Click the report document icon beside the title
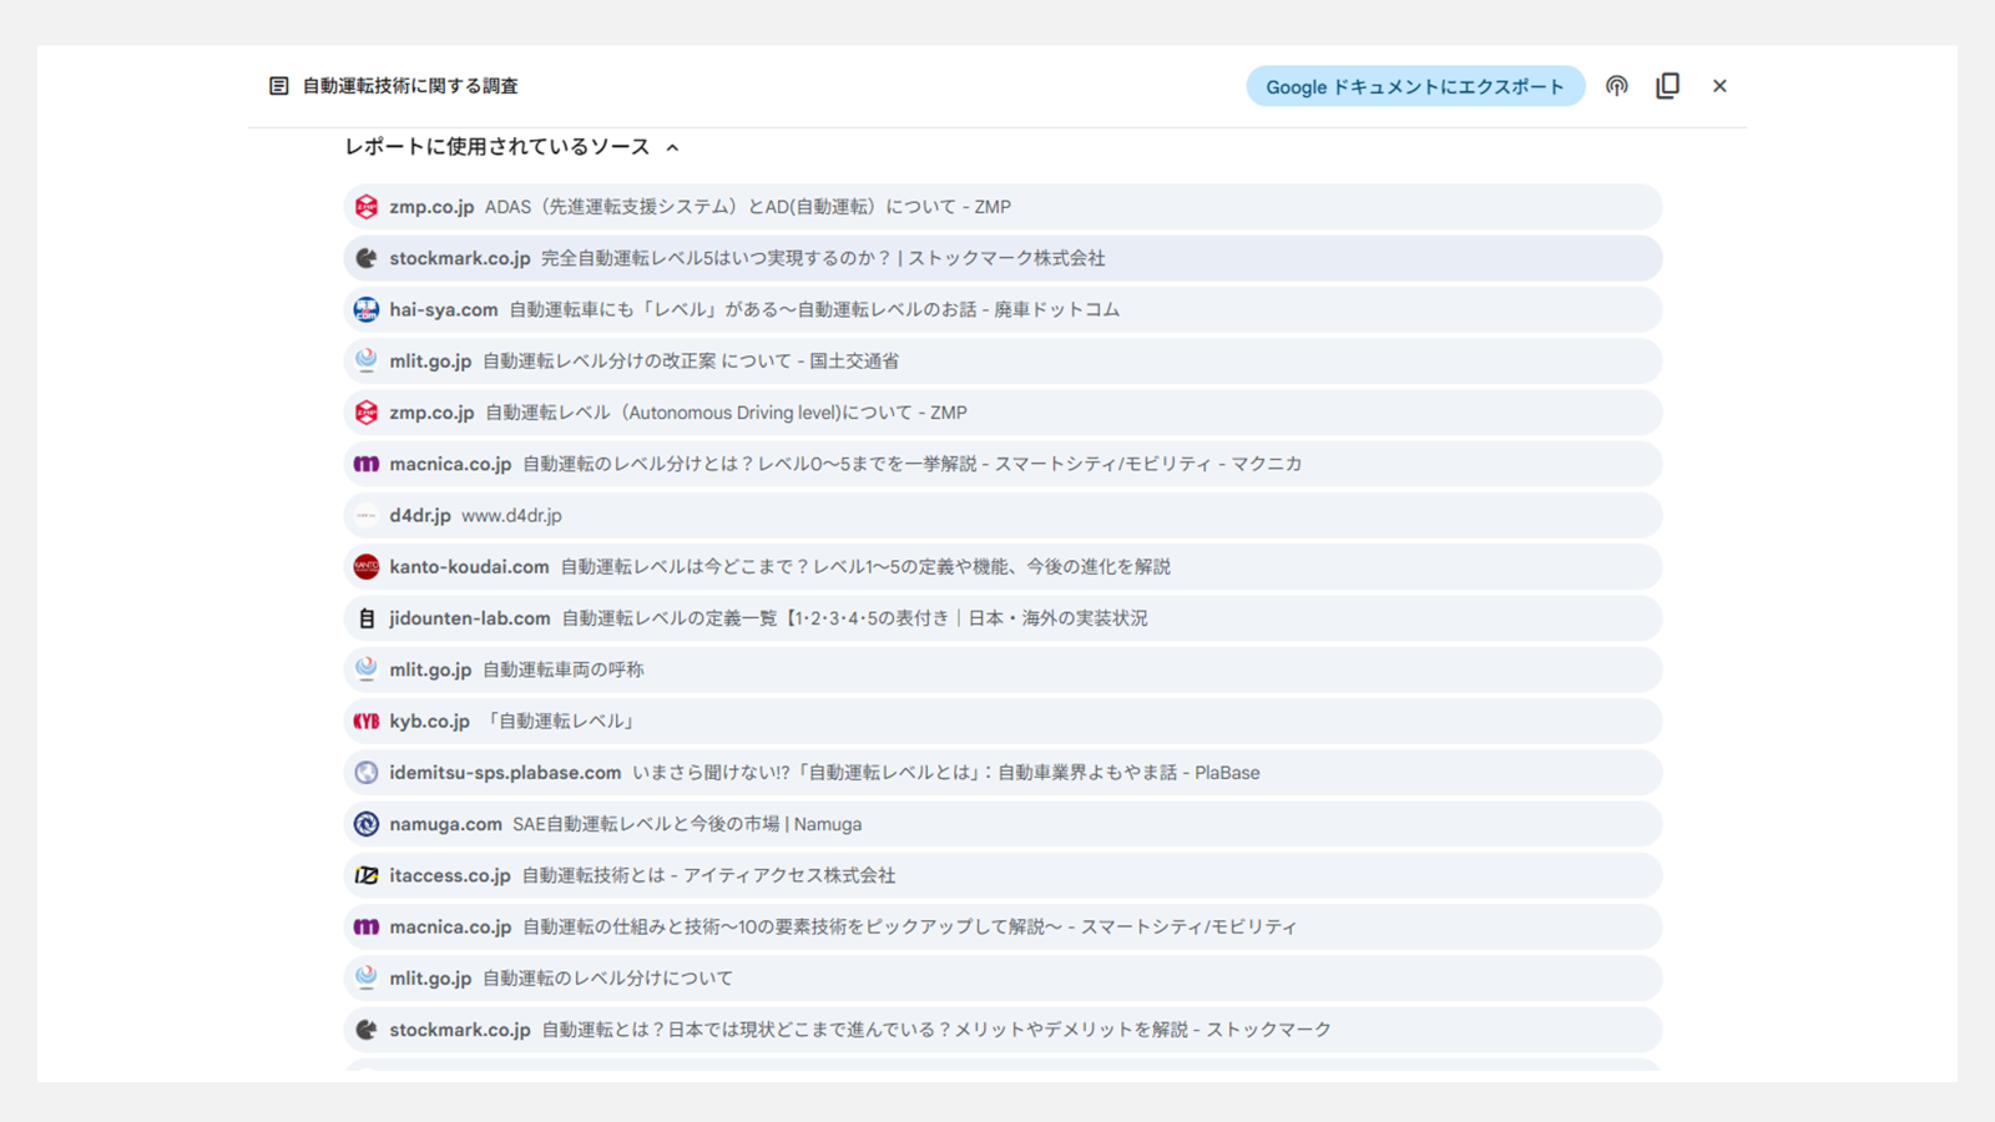Image resolution: width=1995 pixels, height=1122 pixels. click(x=279, y=86)
